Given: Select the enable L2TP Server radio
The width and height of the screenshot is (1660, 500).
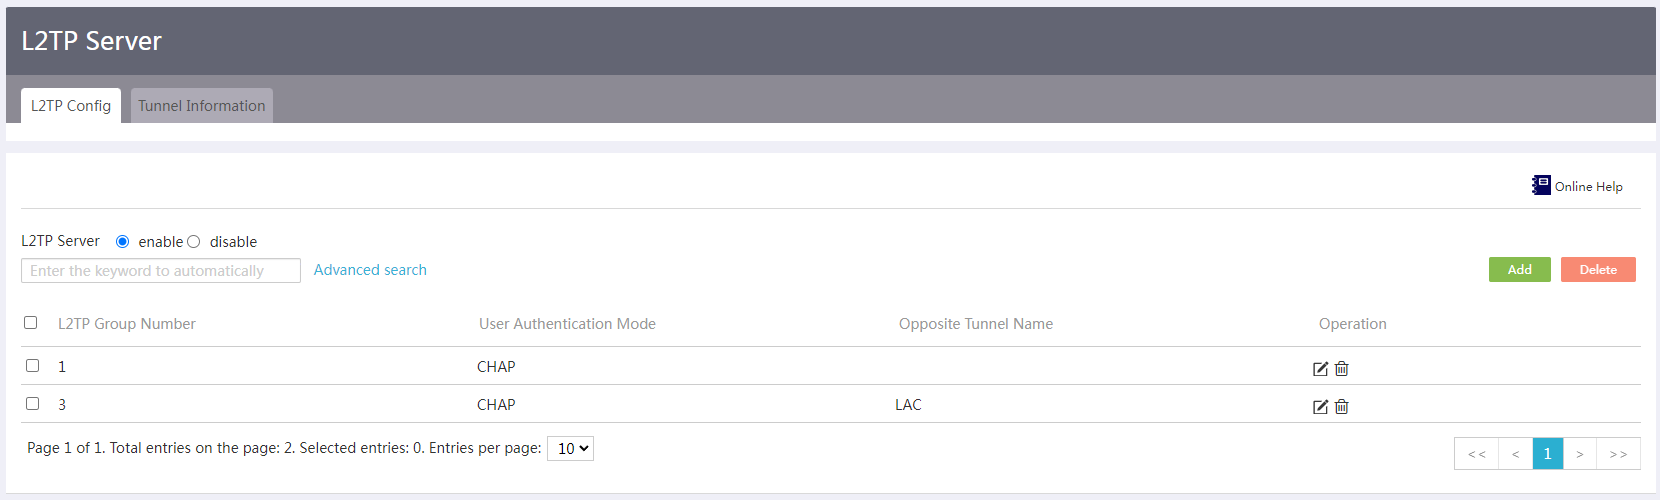Looking at the screenshot, I should coord(123,242).
